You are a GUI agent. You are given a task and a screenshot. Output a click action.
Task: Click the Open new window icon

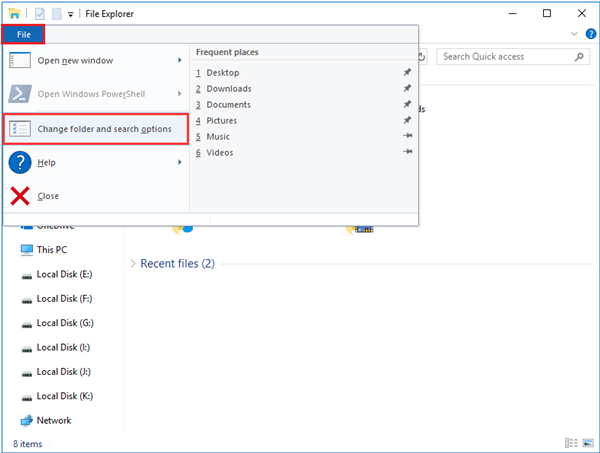[x=20, y=60]
